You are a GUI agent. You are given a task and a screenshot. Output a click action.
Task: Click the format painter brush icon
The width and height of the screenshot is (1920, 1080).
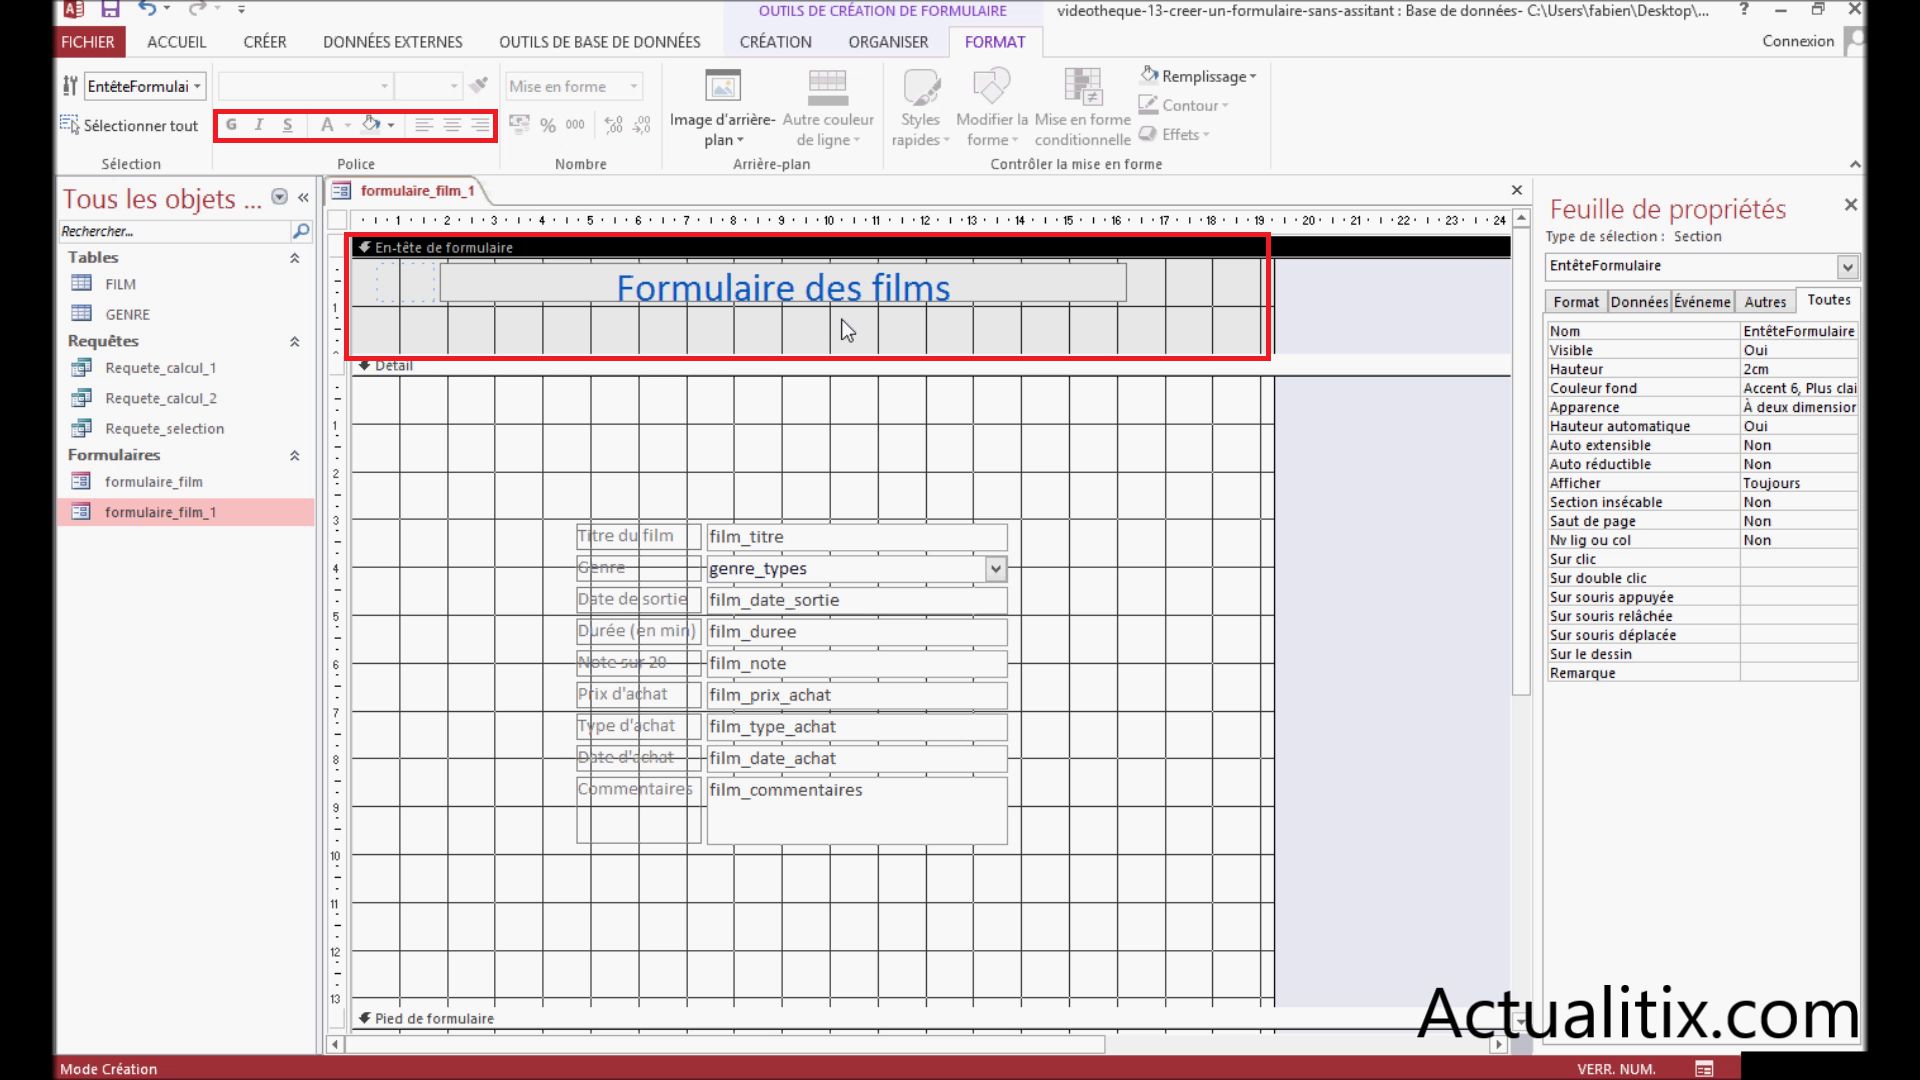[x=479, y=86]
